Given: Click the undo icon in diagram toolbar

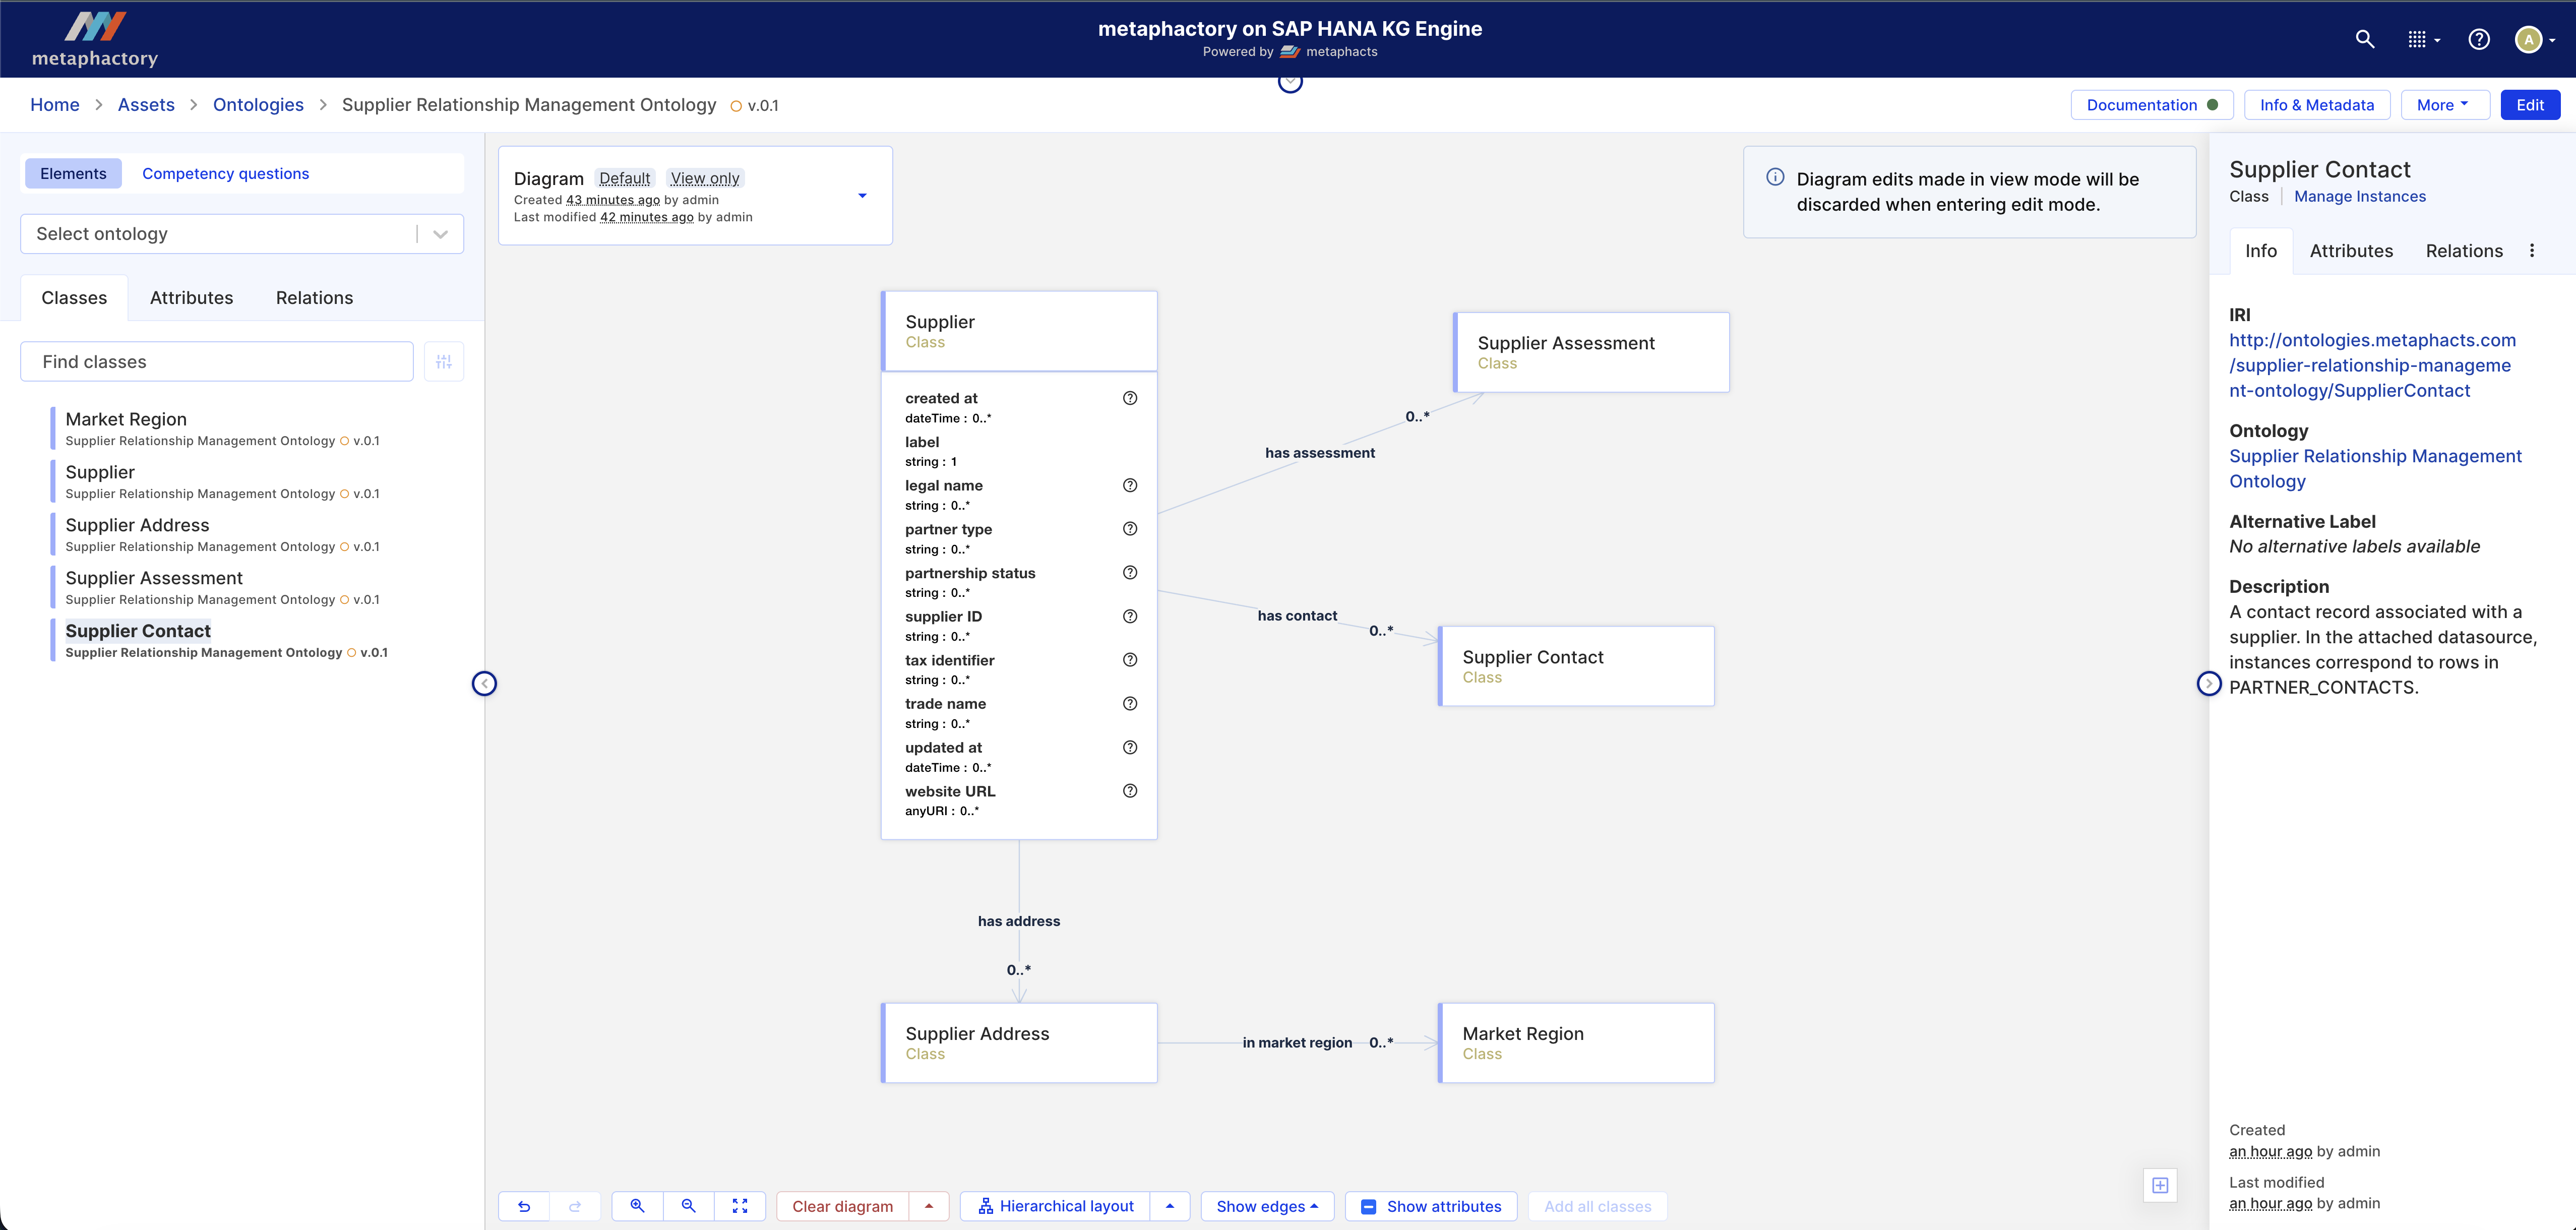Looking at the screenshot, I should pyautogui.click(x=524, y=1206).
